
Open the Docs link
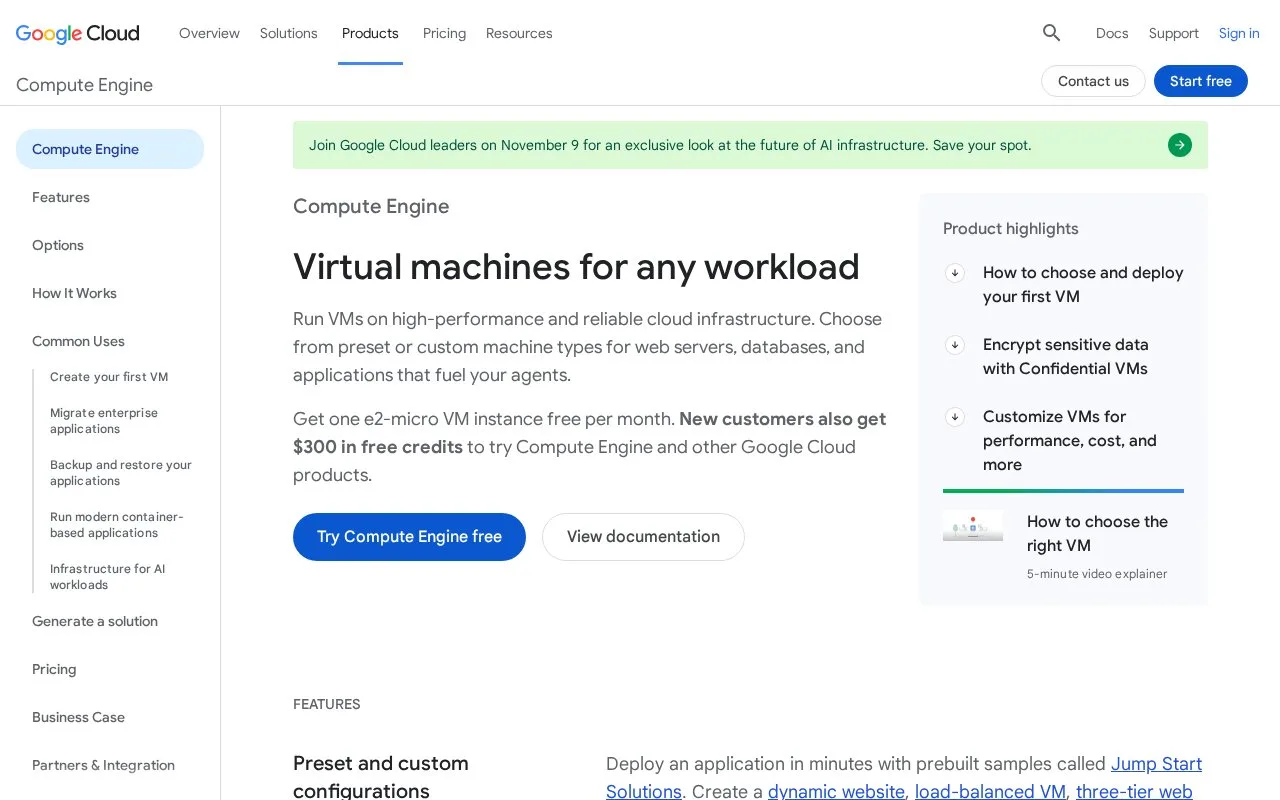click(1112, 33)
